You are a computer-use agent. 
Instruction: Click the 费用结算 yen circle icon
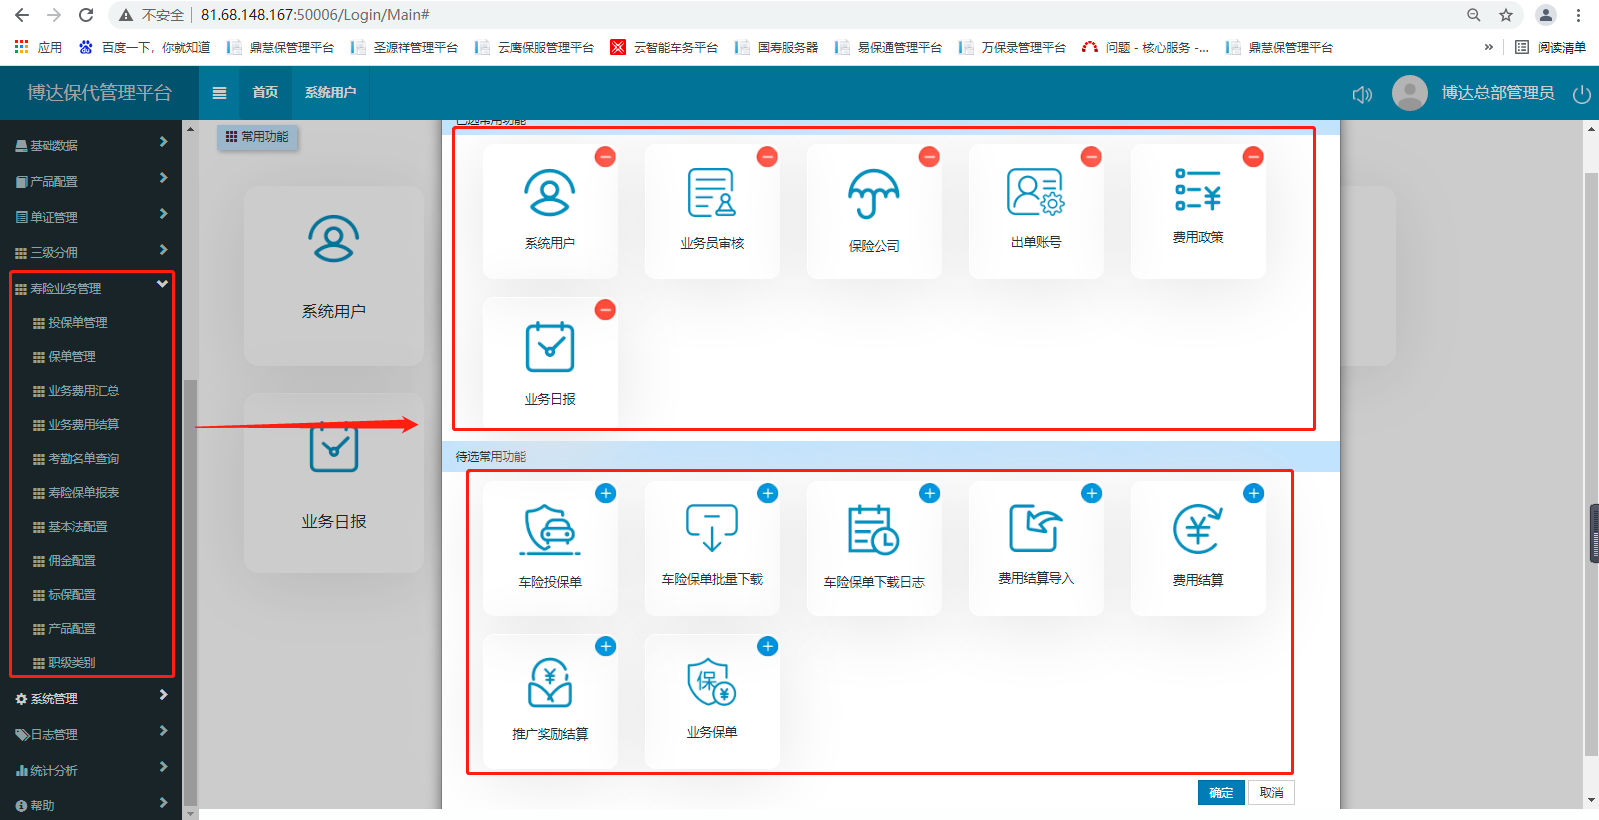1198,529
